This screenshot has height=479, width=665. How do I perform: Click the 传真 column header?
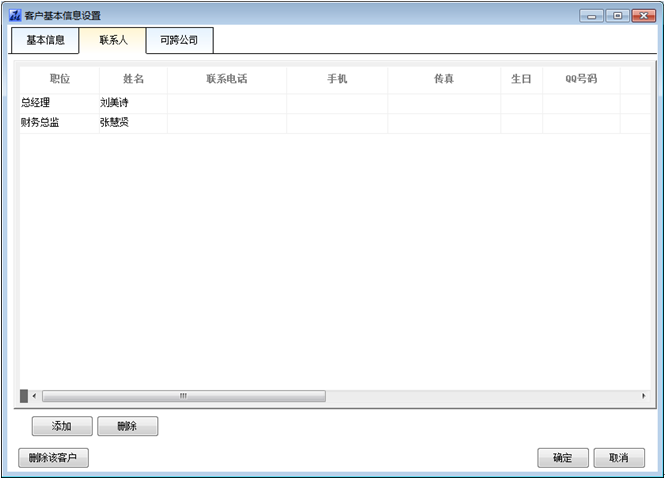tap(444, 79)
